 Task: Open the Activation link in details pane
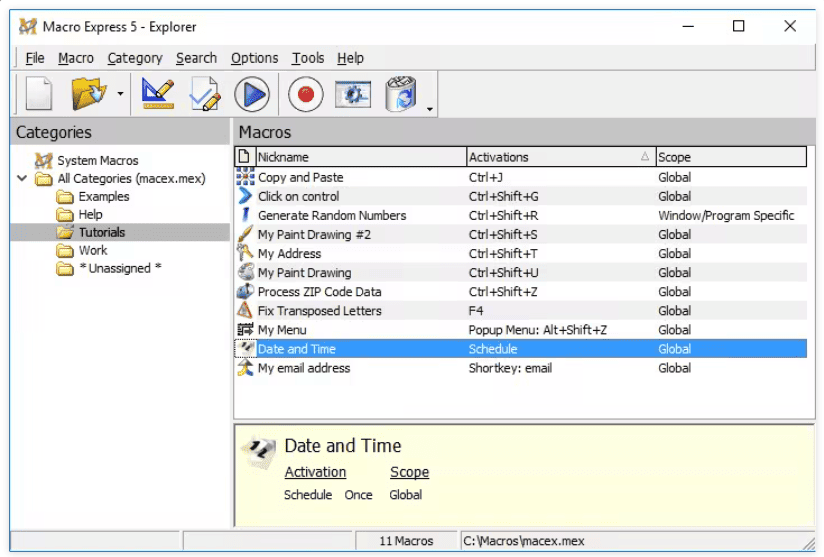pos(315,472)
